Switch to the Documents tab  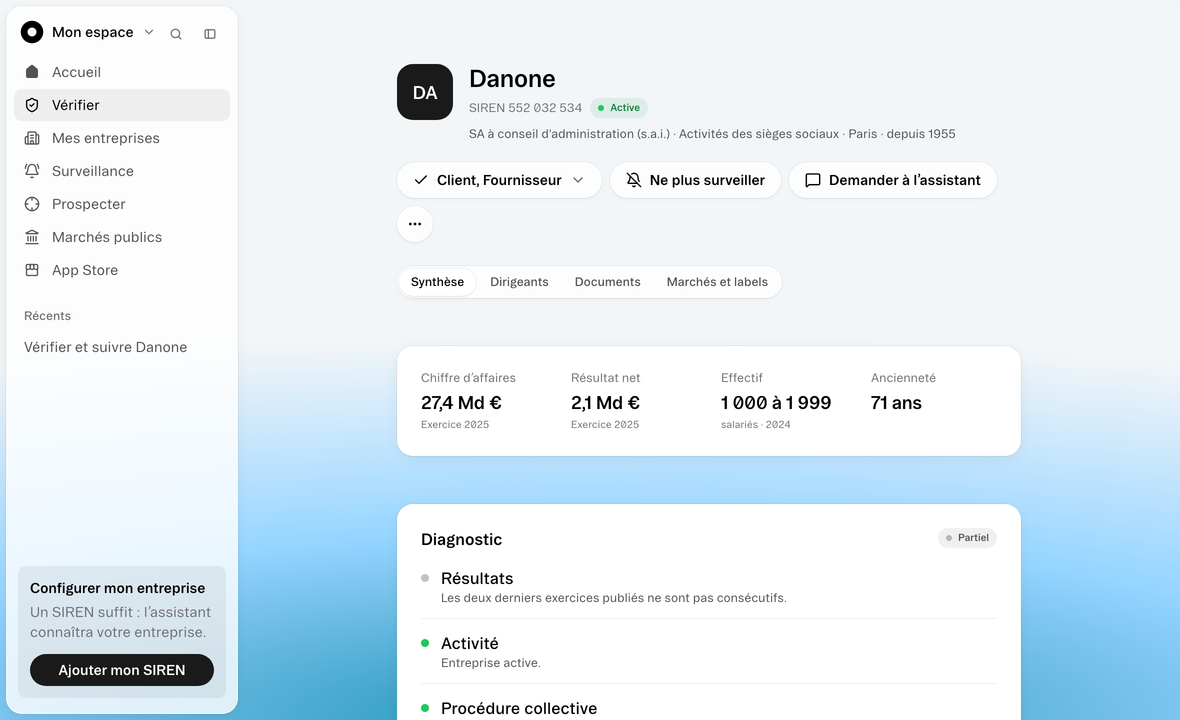[607, 282]
